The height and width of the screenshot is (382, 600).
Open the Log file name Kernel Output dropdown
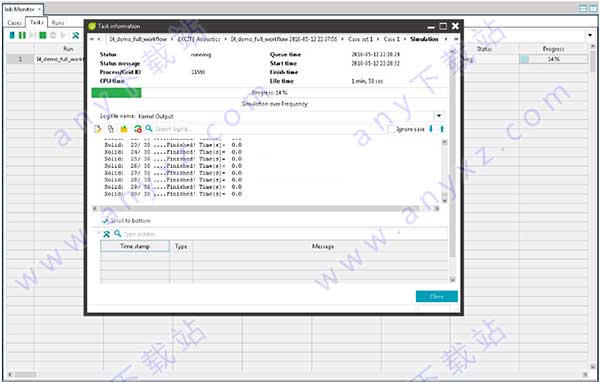(x=439, y=116)
